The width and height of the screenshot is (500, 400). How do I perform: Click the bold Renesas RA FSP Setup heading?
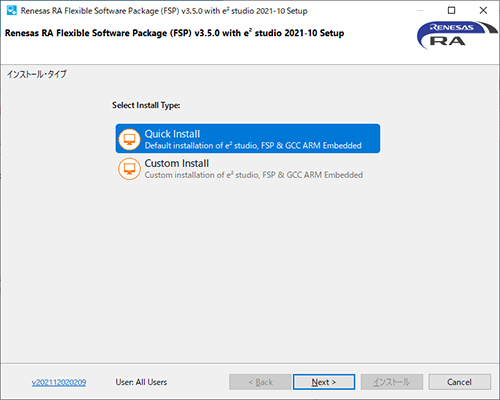(x=174, y=33)
